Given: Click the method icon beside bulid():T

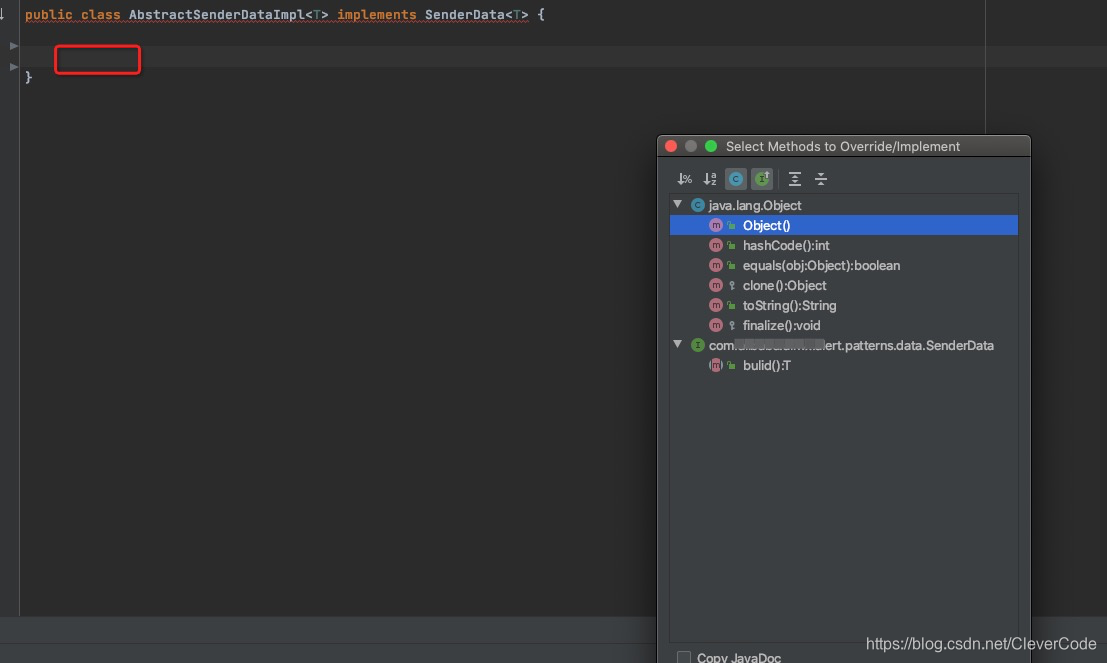Looking at the screenshot, I should (x=716, y=366).
